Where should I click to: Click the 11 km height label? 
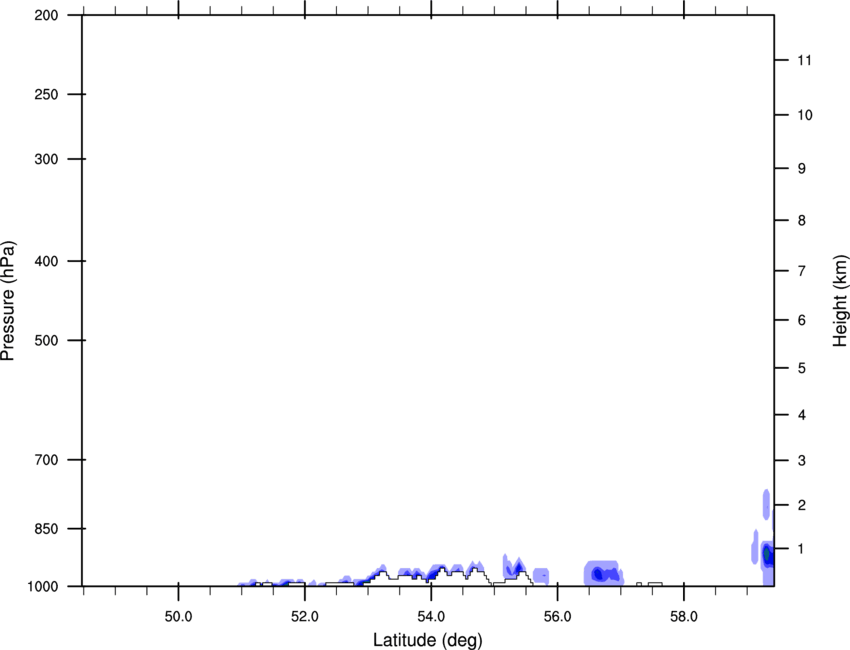coord(804,60)
